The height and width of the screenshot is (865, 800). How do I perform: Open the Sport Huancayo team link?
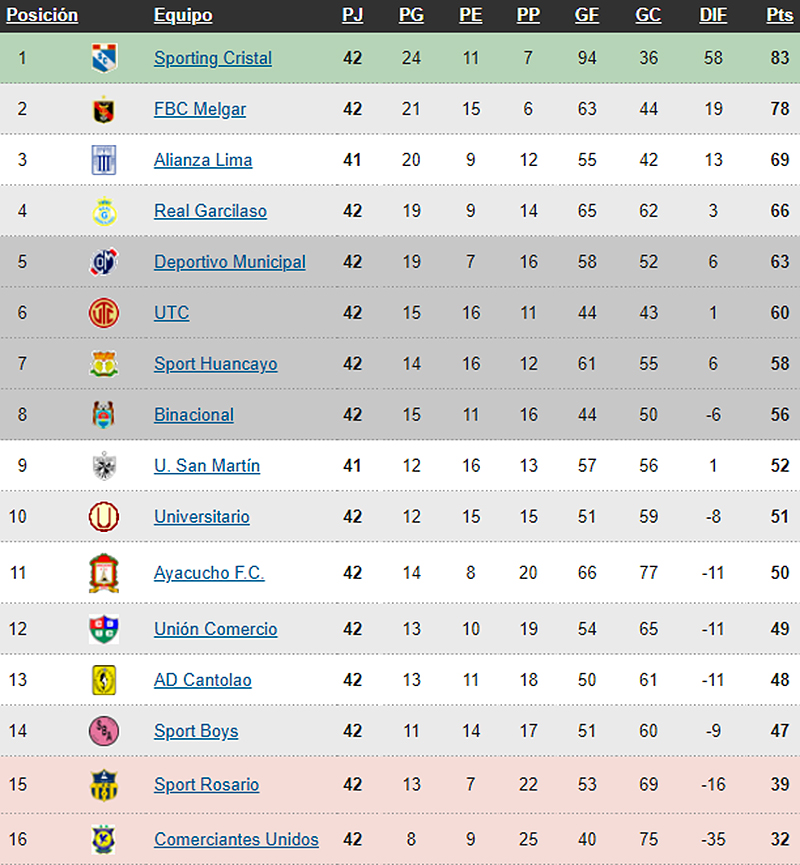[216, 364]
